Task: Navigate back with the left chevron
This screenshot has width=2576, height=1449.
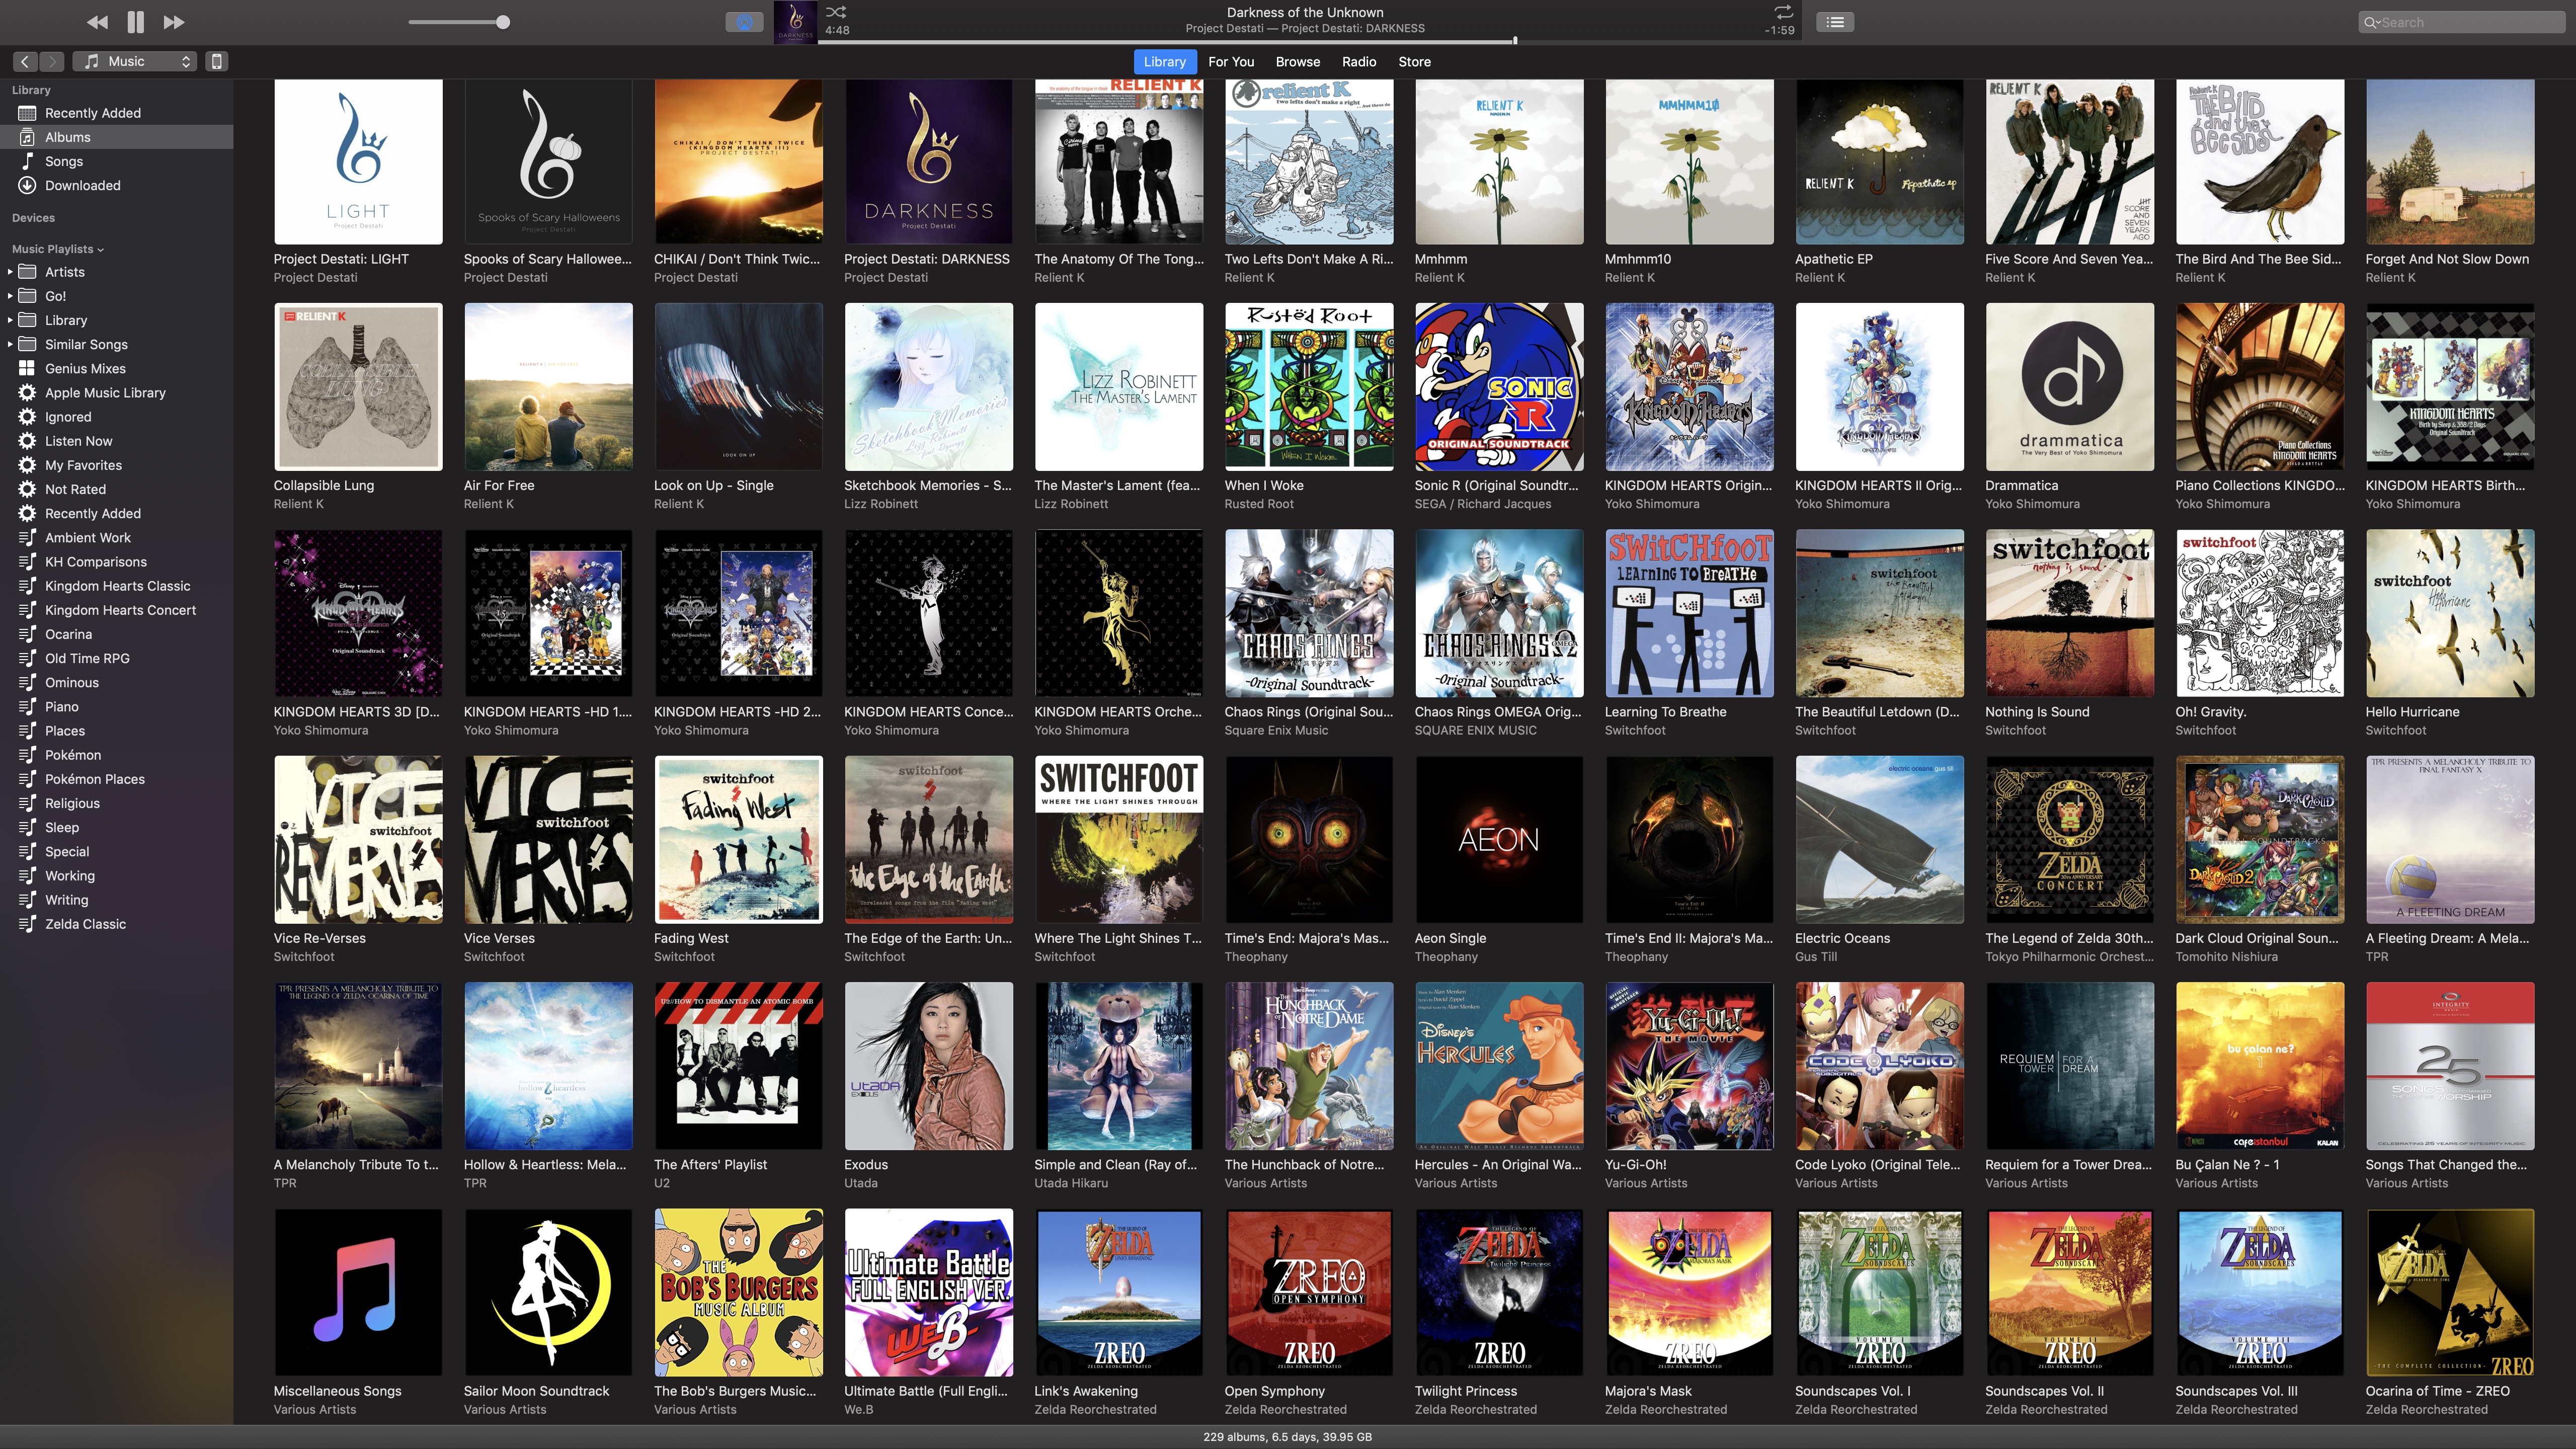Action: point(26,62)
